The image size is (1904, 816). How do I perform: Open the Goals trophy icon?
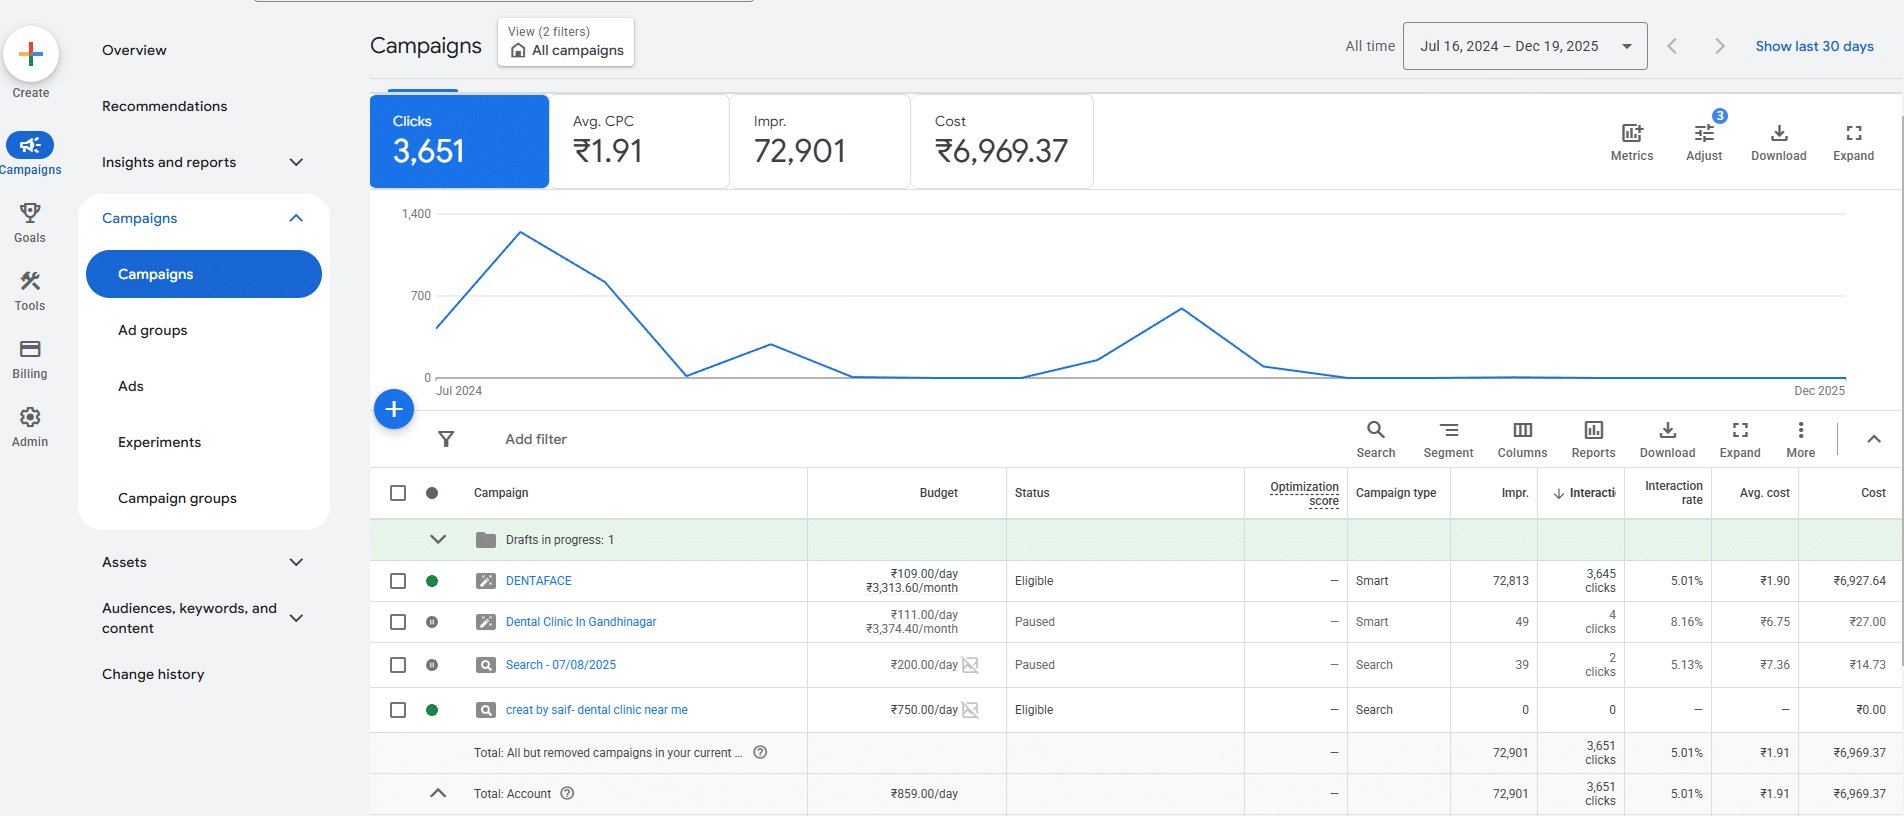coord(30,213)
